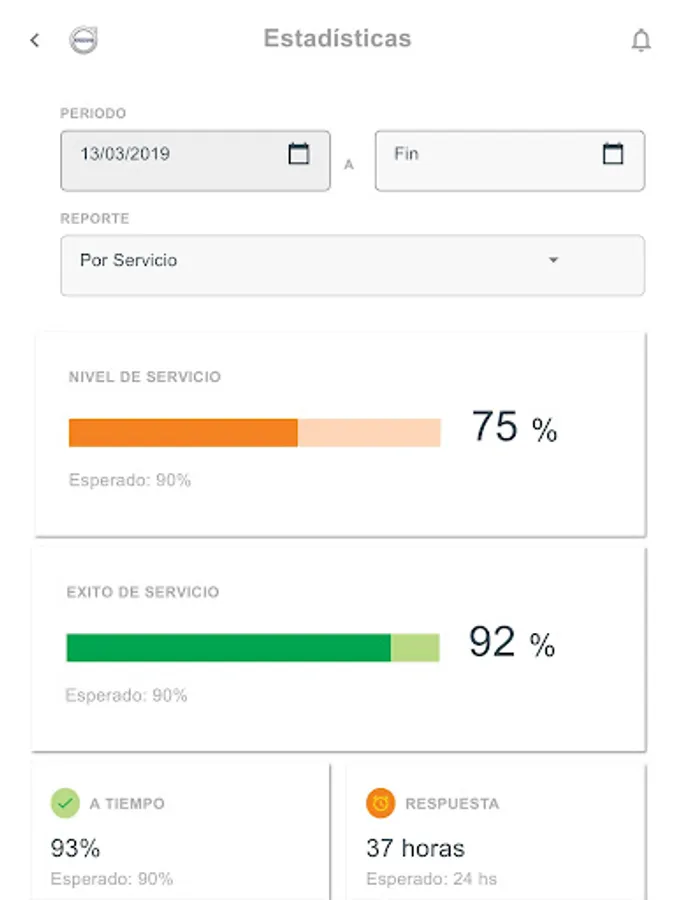The image size is (675, 900).
Task: Open the Reporte selection box
Action: [x=352, y=265]
